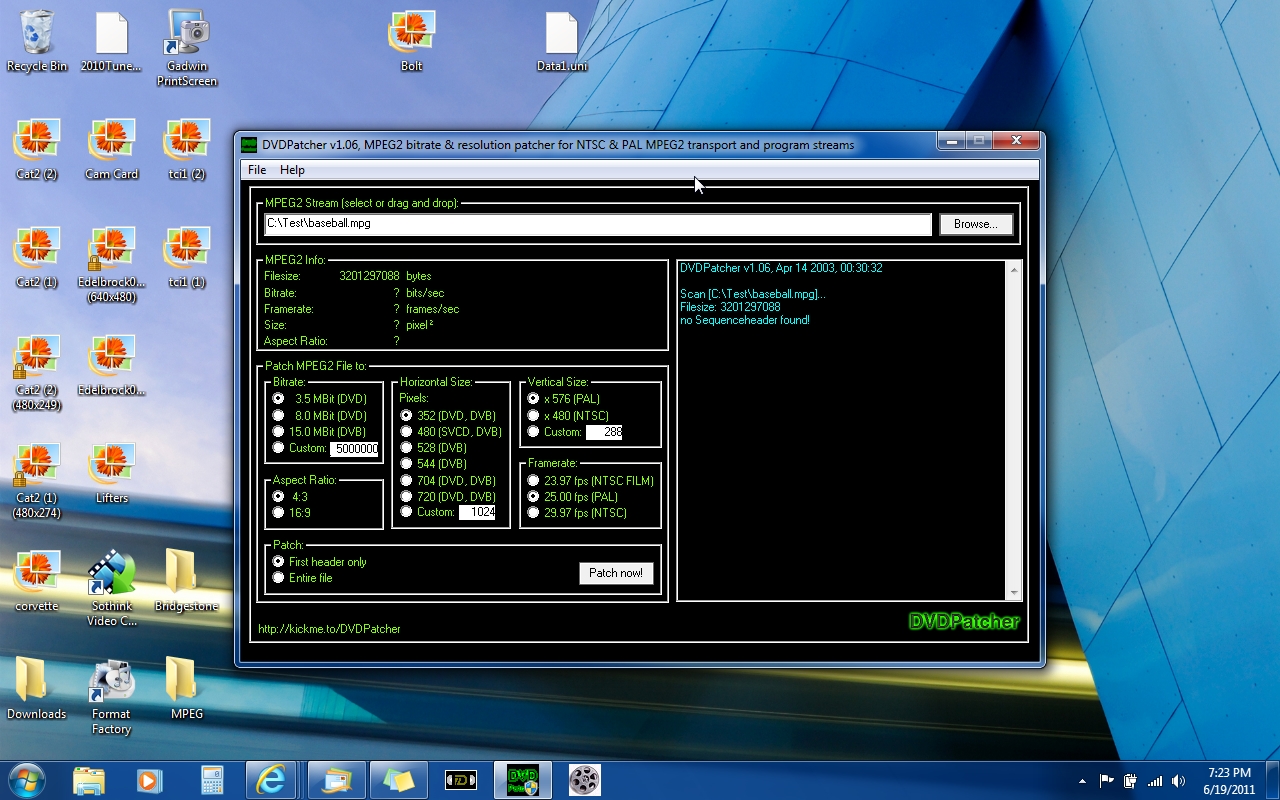Open the volume control in system tray
The image size is (1280, 800).
pos(1179,781)
